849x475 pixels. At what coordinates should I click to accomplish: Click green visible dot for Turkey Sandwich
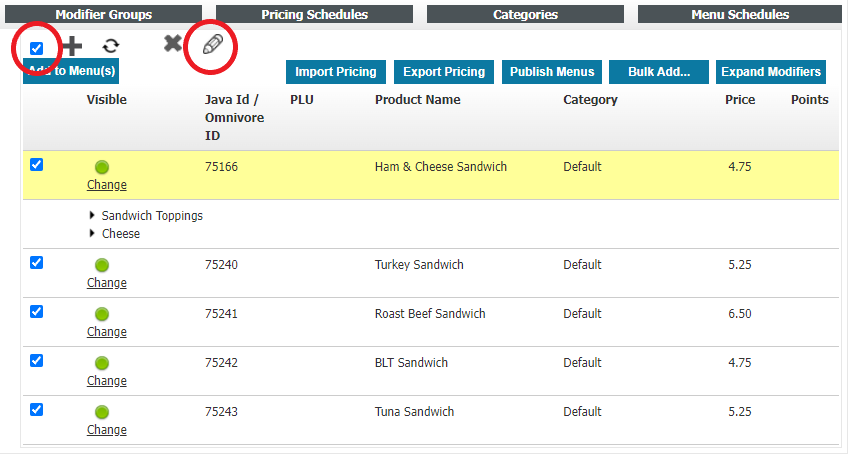click(102, 265)
